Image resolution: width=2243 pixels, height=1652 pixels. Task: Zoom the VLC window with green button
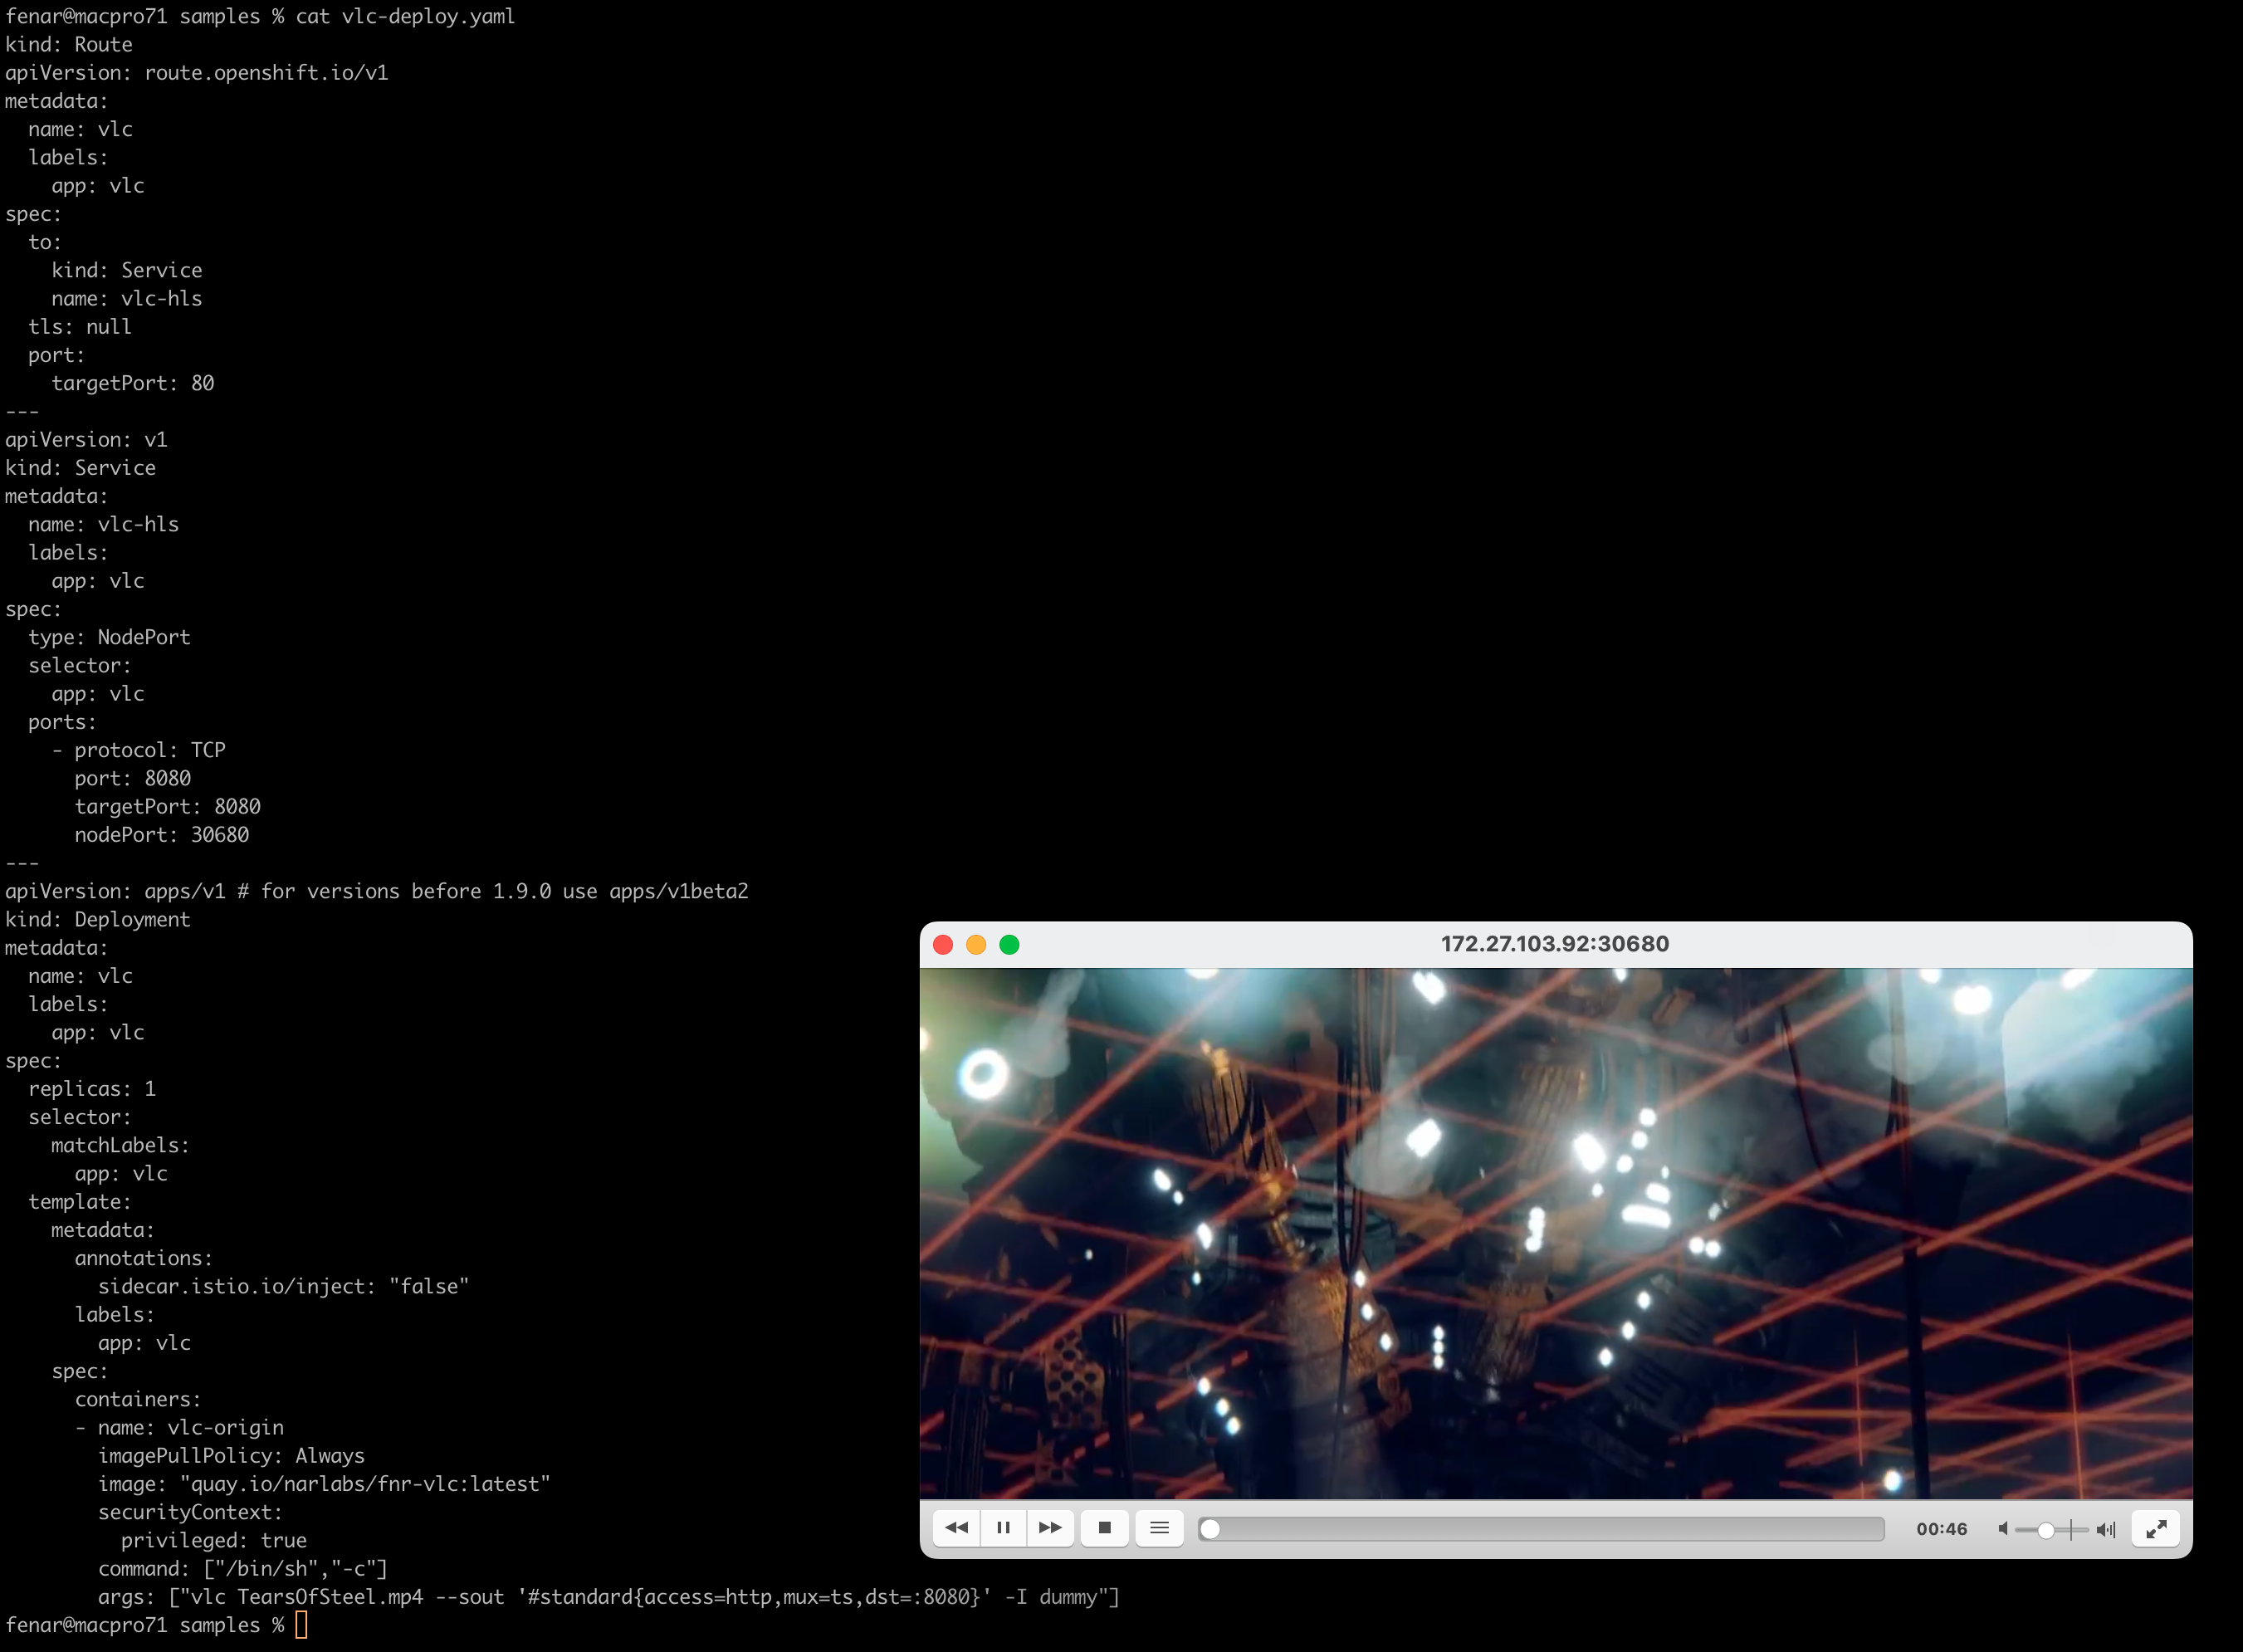point(1010,945)
